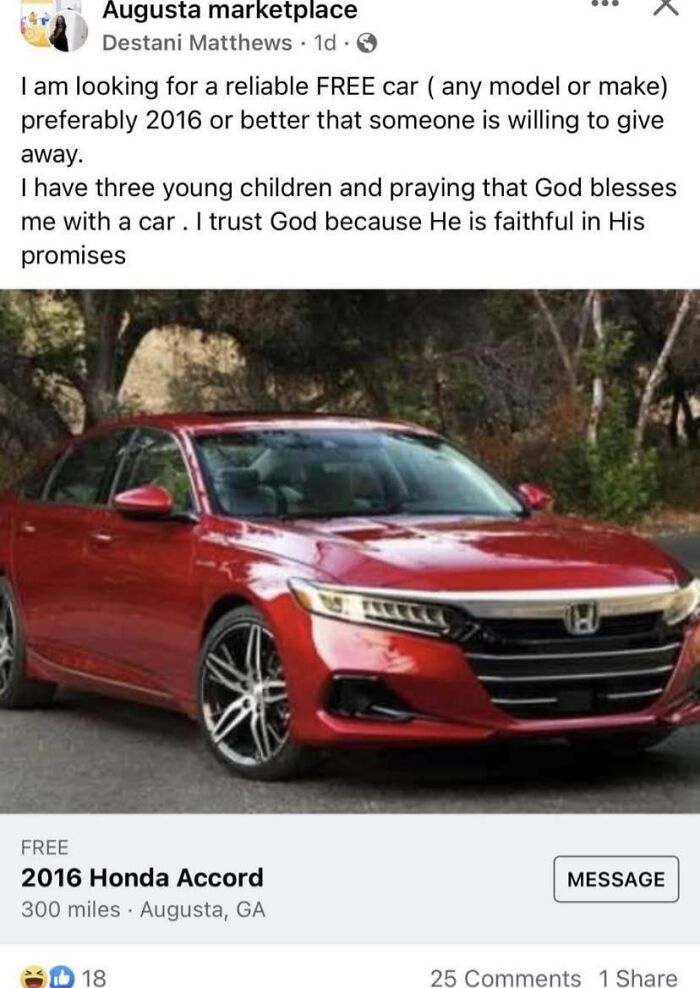This screenshot has width=700, height=988.
Task: Click the globe public visibility icon
Action: [367, 43]
